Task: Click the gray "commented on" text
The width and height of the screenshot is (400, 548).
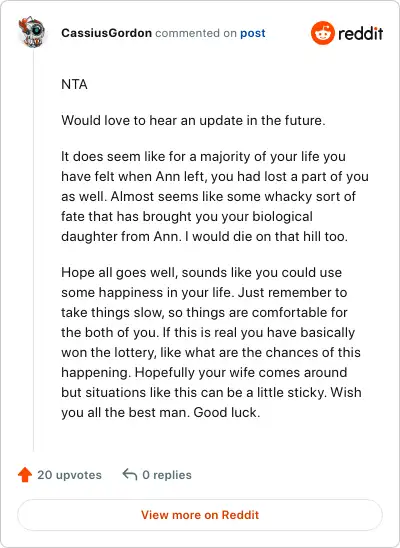Action: pos(196,33)
